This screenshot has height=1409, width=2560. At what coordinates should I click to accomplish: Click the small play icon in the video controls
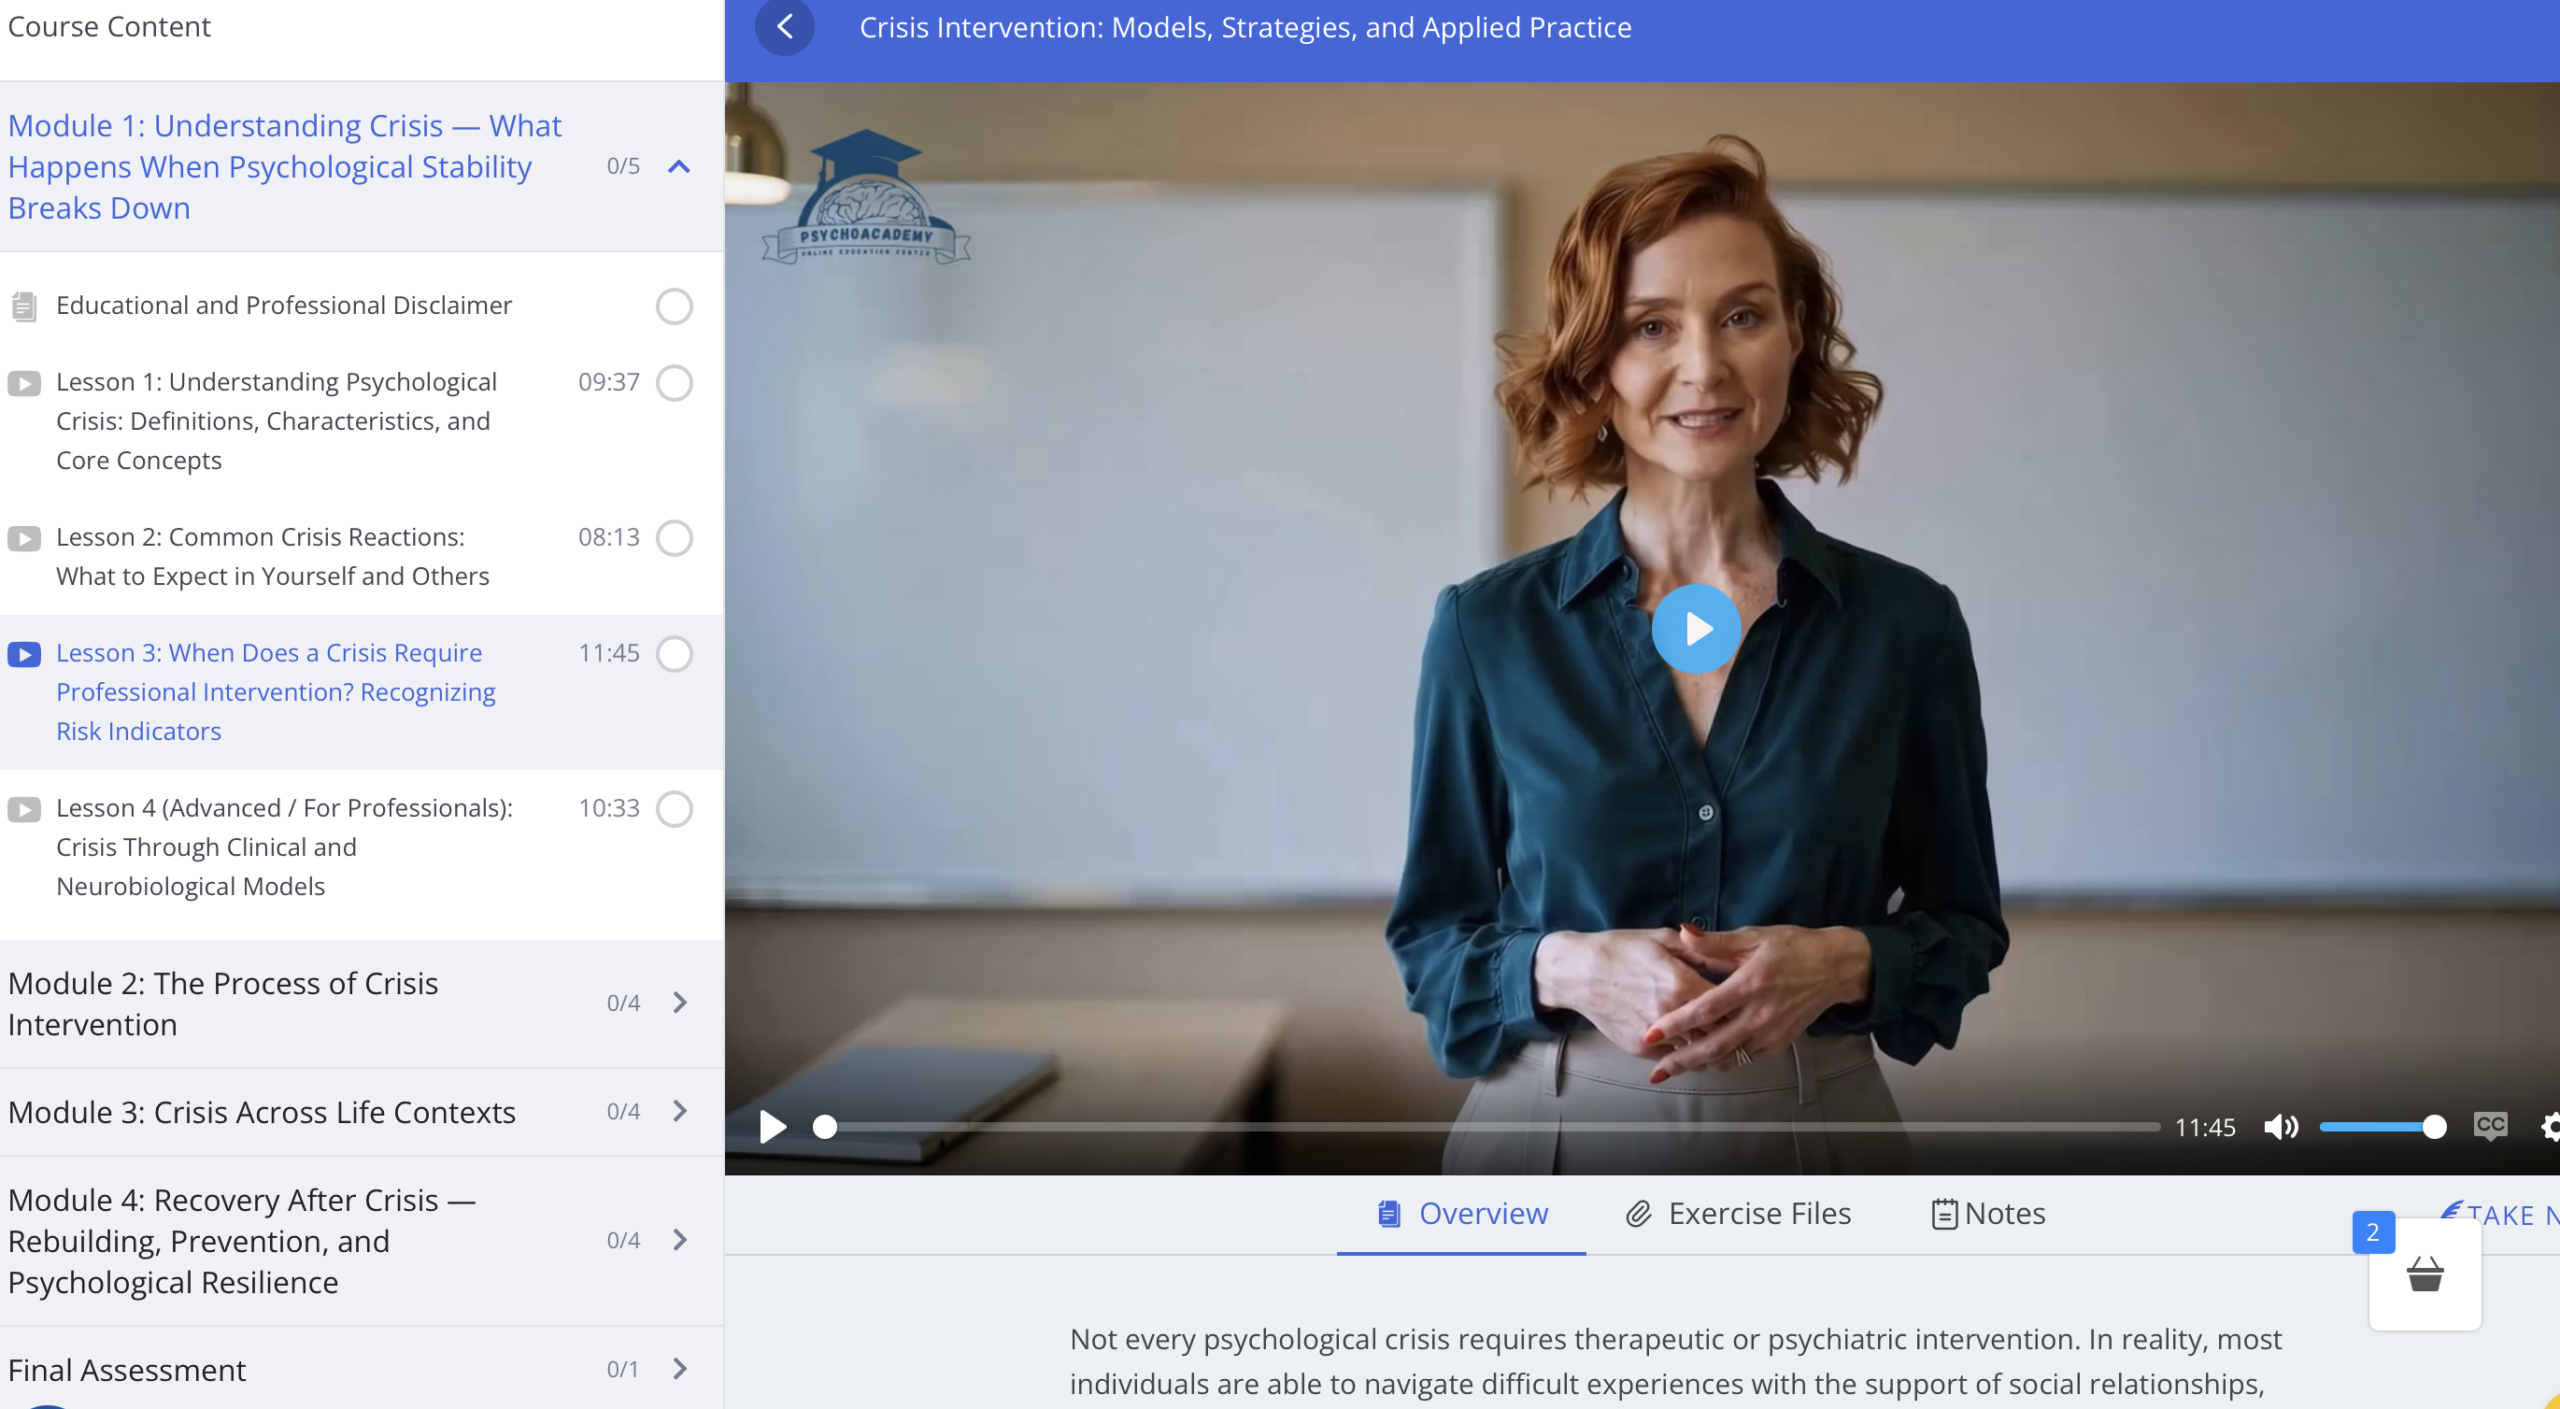click(x=771, y=1127)
